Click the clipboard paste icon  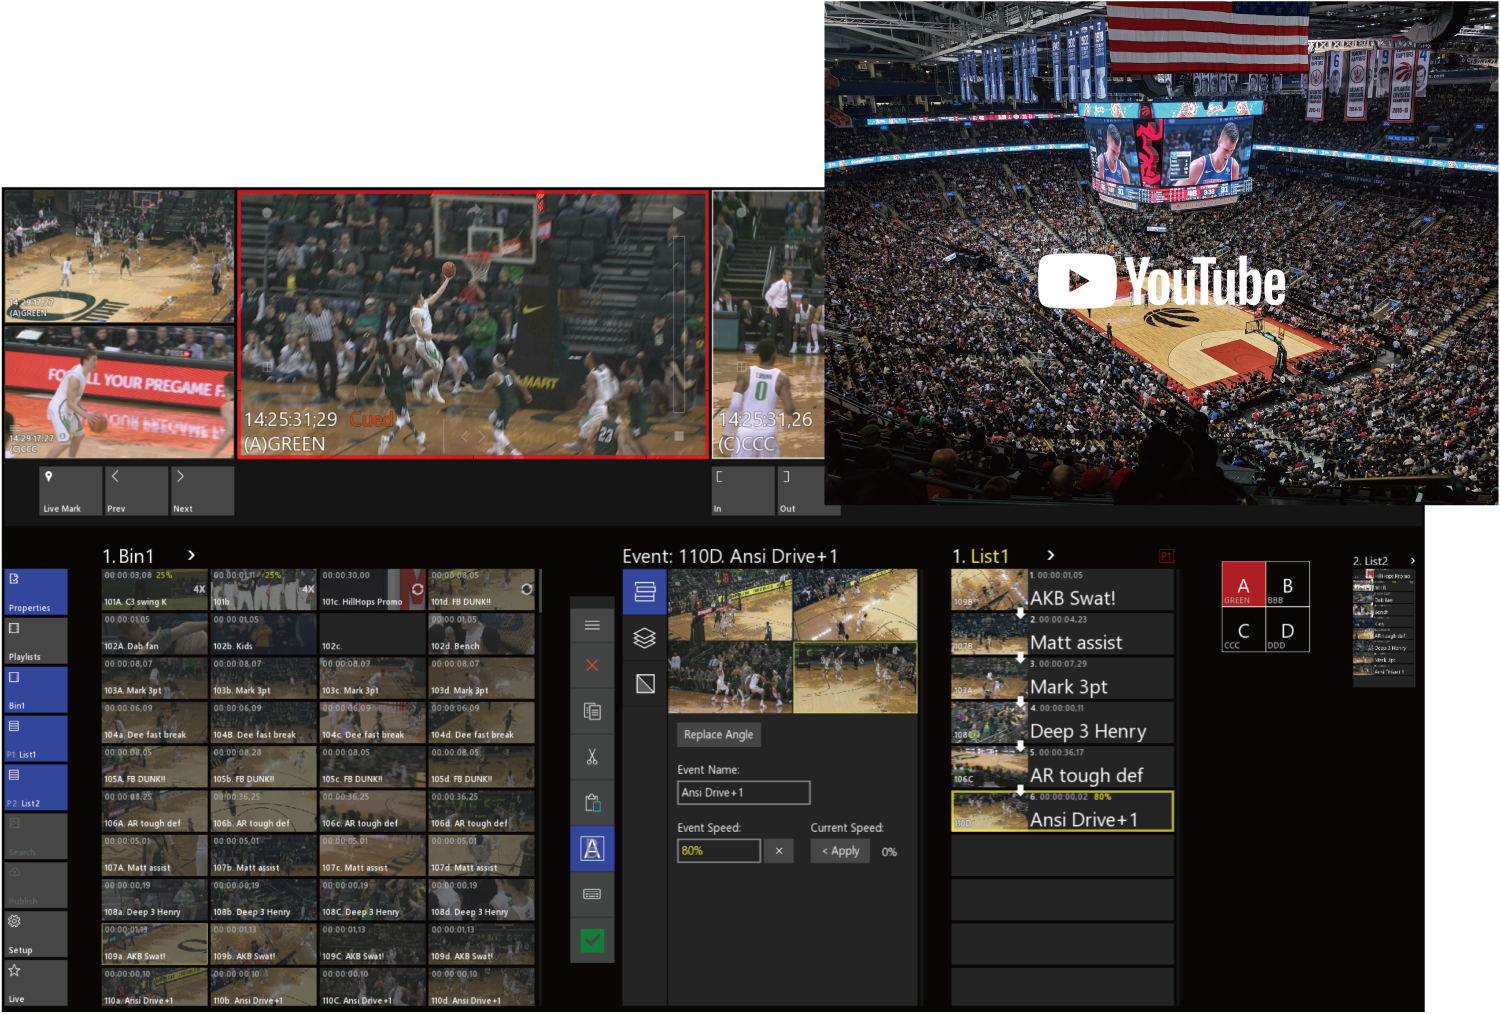pos(592,802)
